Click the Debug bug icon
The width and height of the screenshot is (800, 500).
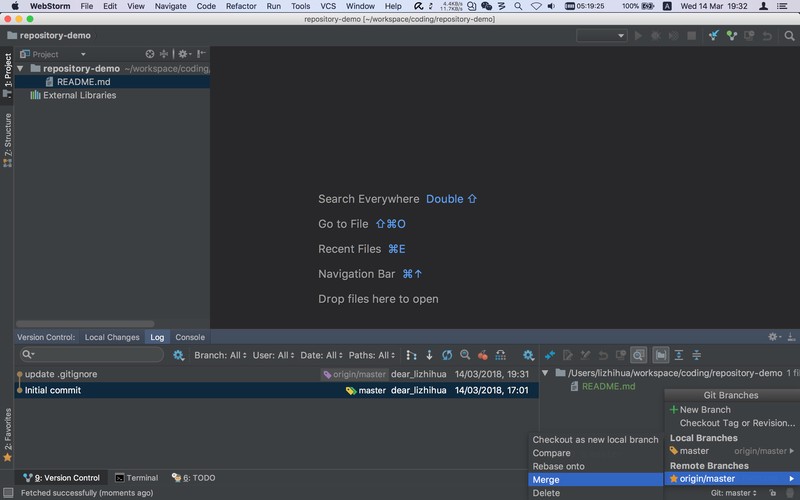656,35
